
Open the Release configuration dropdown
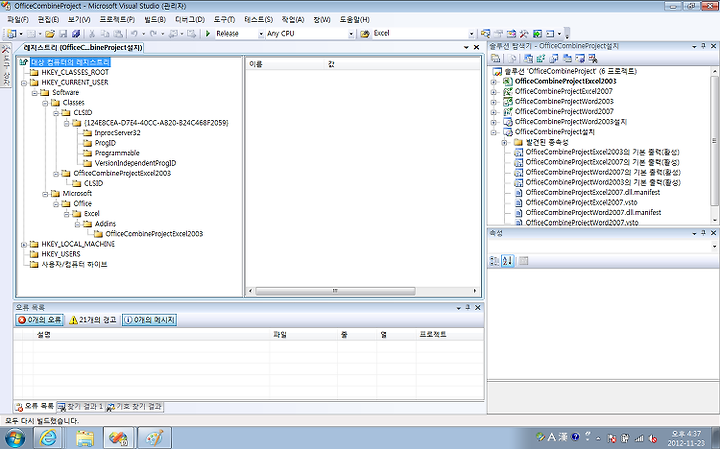click(261, 34)
